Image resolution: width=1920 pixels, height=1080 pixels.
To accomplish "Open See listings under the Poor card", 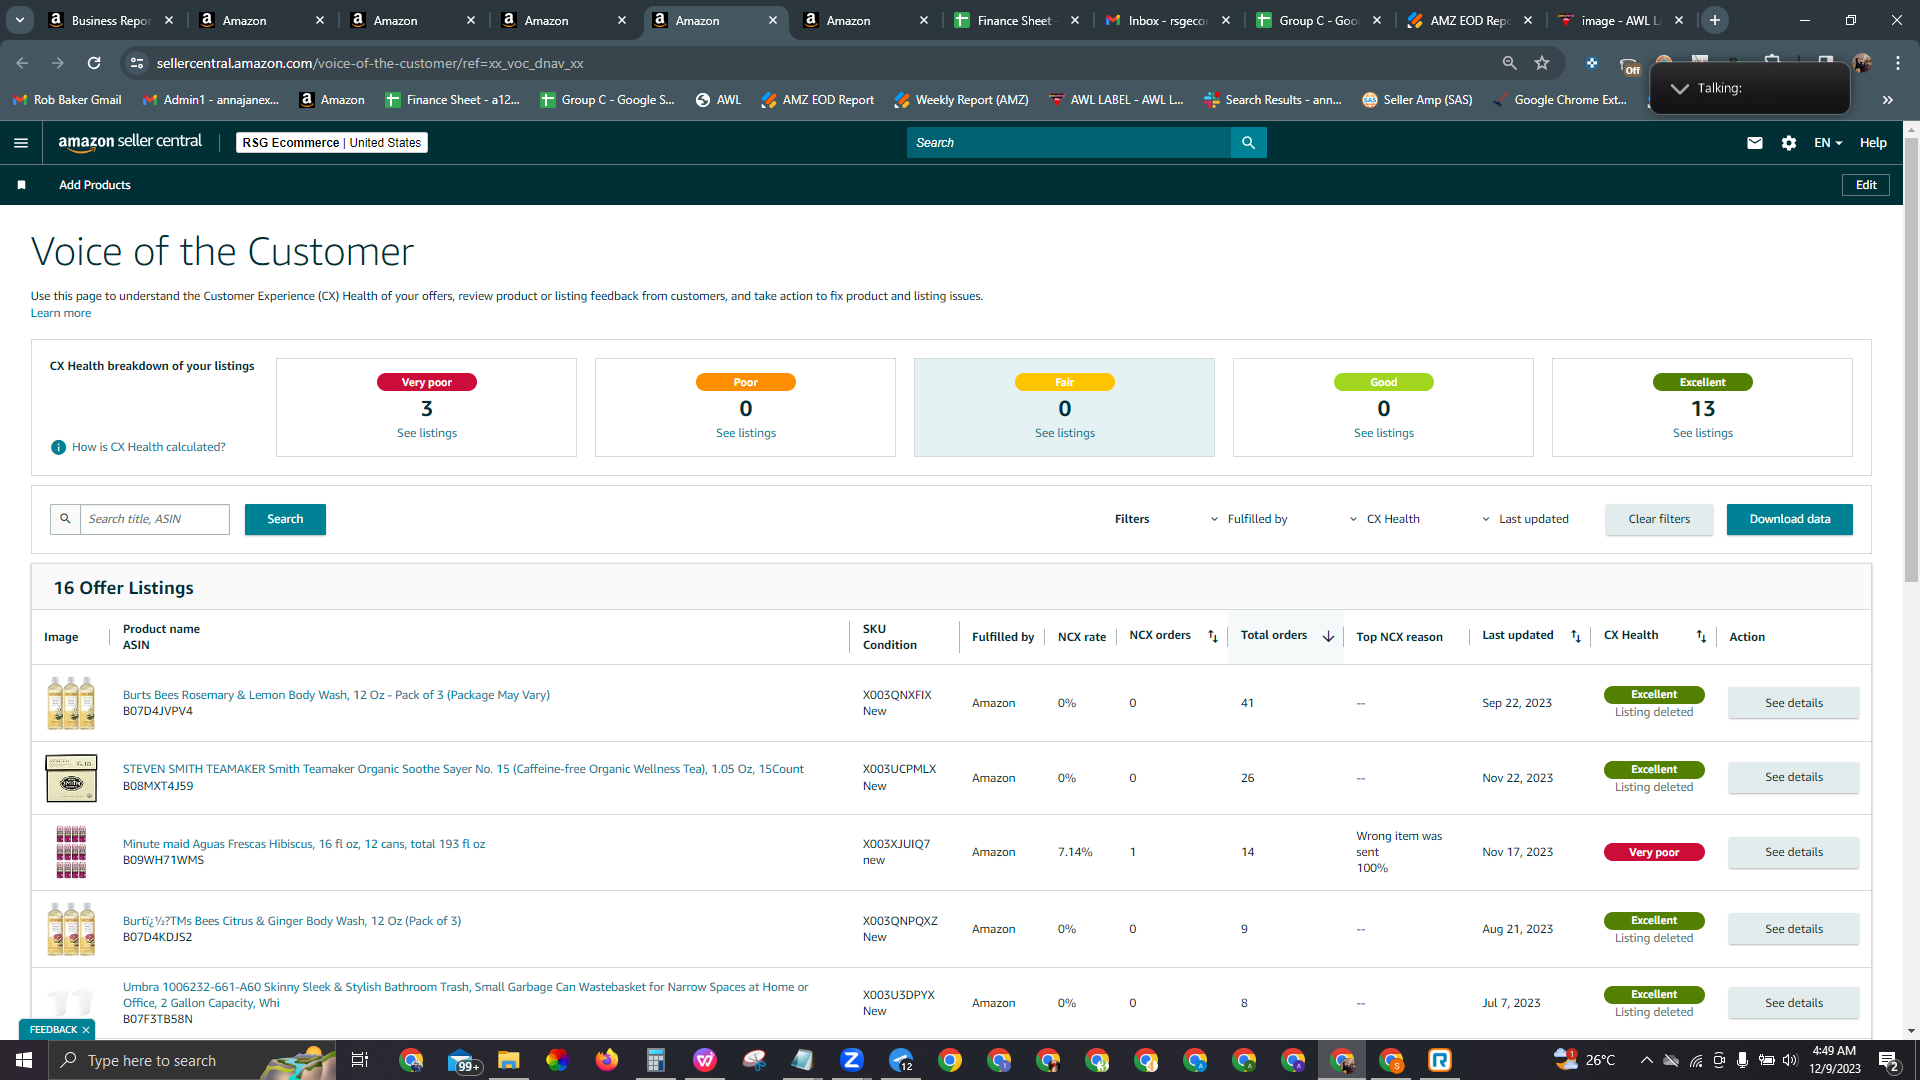I will point(746,433).
